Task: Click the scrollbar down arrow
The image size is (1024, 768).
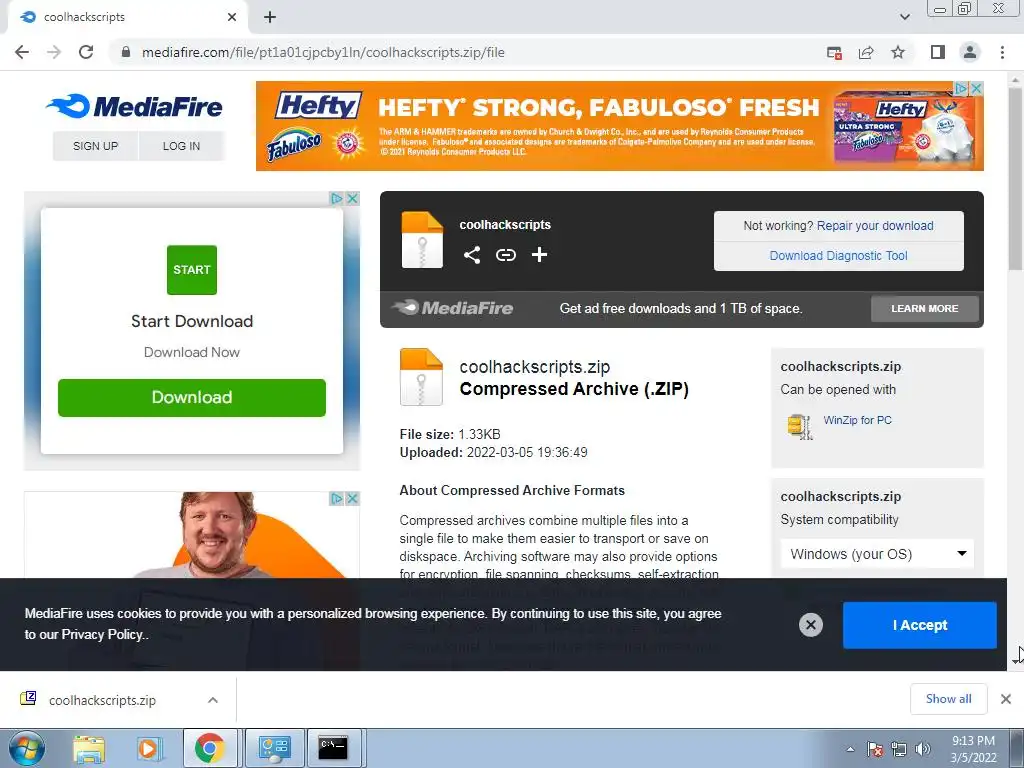Action: 1017,661
